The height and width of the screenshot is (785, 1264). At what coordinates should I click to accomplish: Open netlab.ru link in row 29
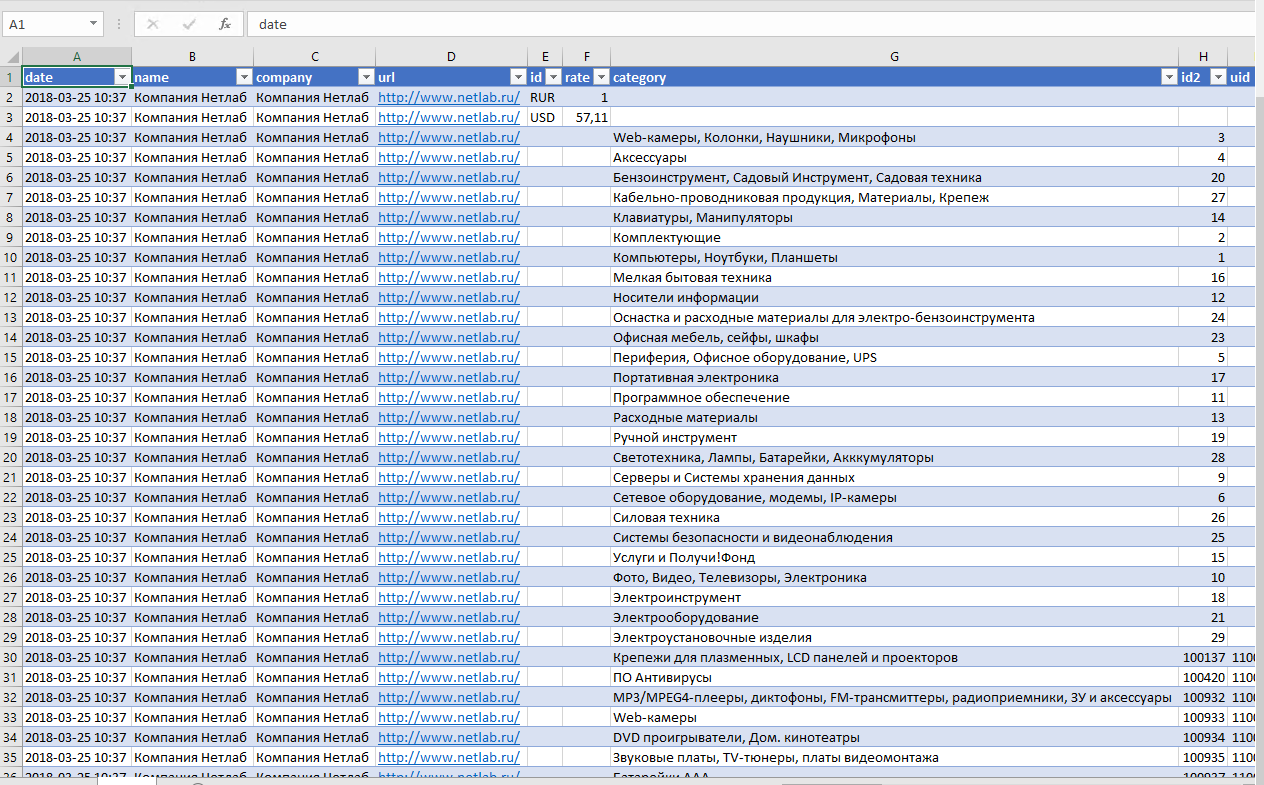pos(449,637)
